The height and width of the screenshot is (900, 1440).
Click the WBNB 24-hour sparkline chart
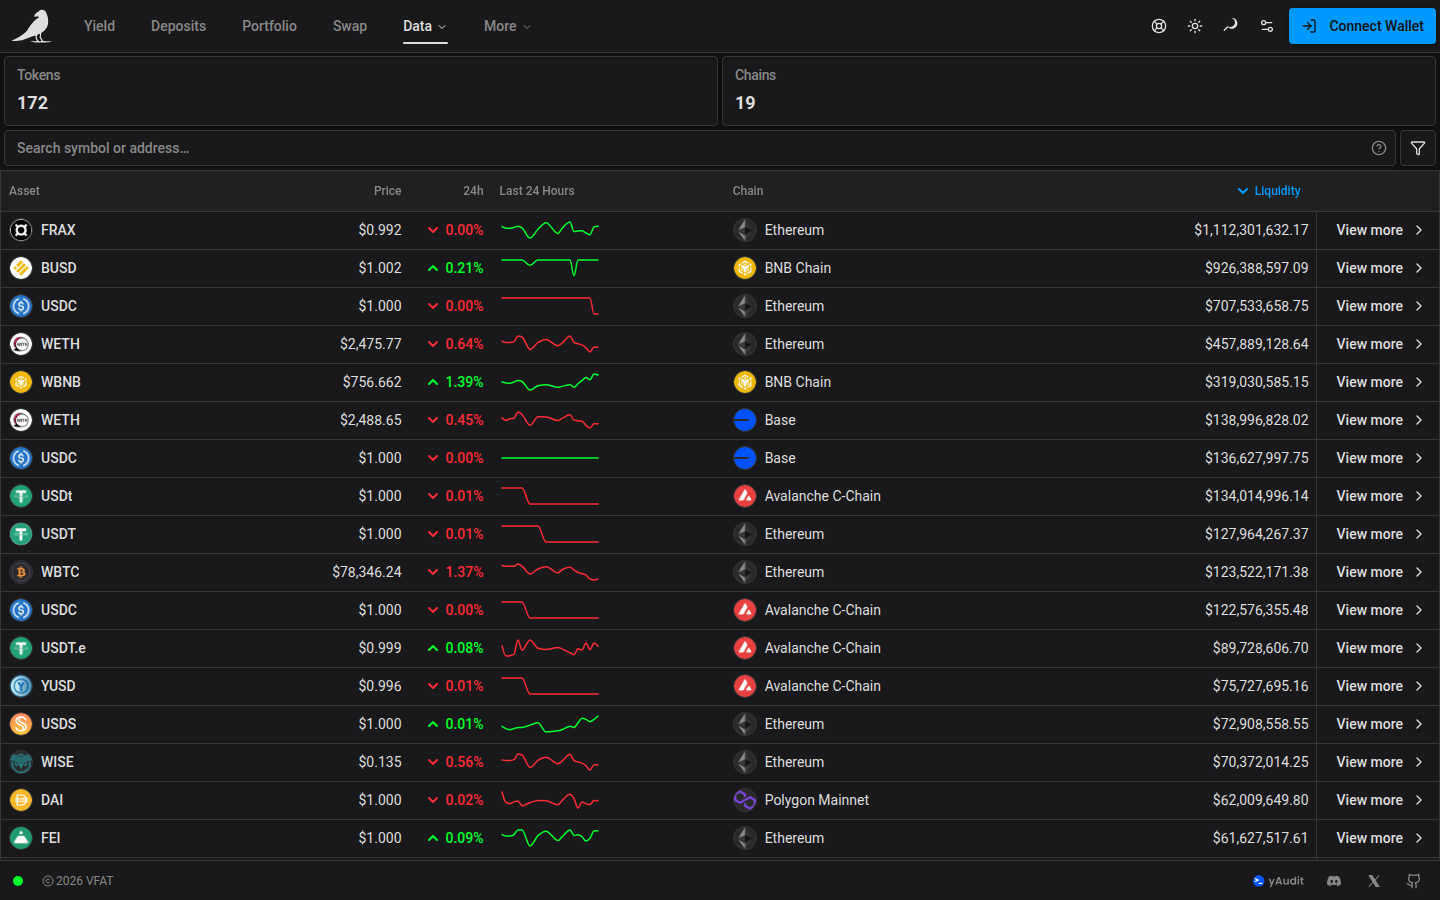[550, 382]
